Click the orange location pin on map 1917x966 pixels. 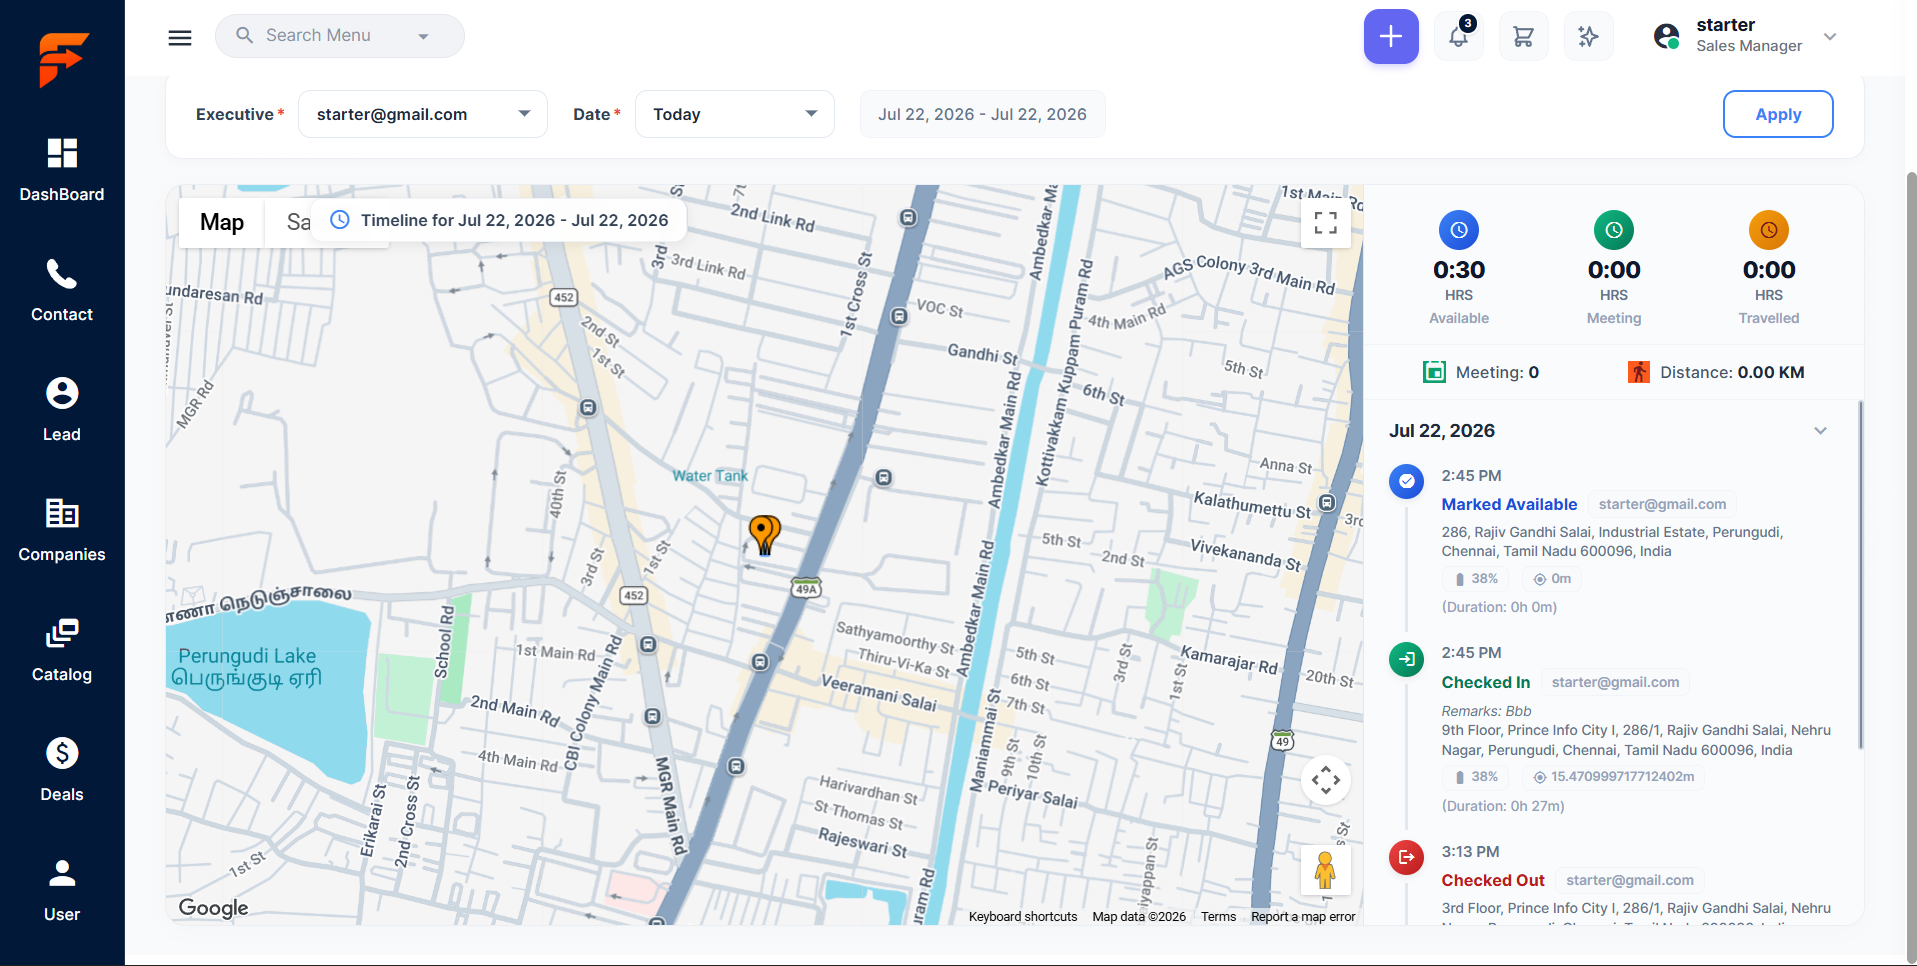[x=765, y=534]
